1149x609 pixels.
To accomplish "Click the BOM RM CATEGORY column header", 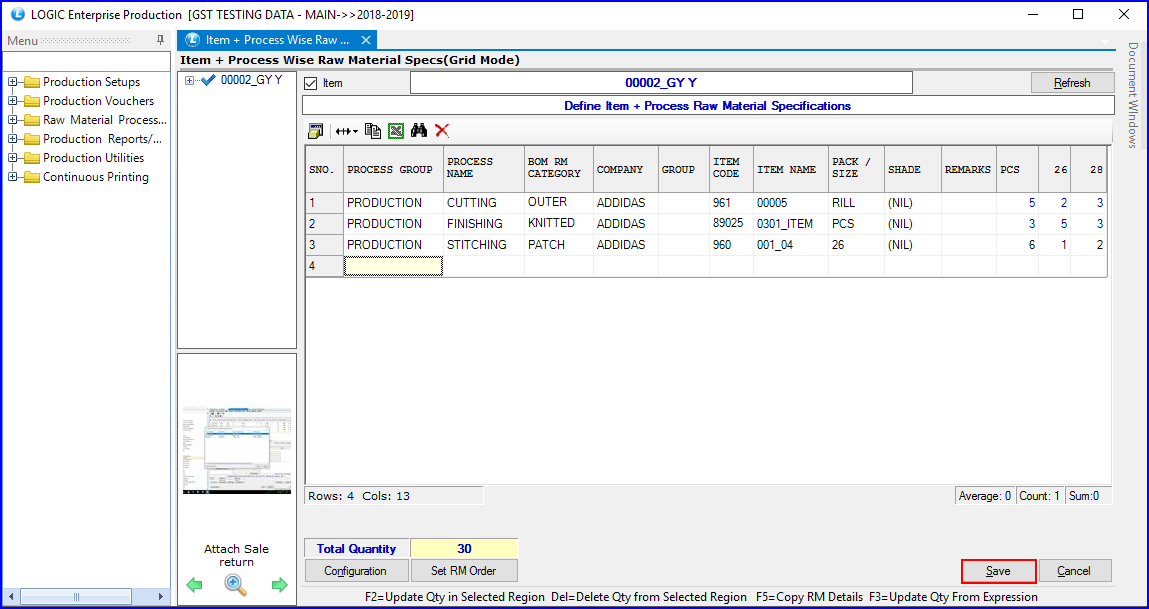I will click(x=558, y=169).
